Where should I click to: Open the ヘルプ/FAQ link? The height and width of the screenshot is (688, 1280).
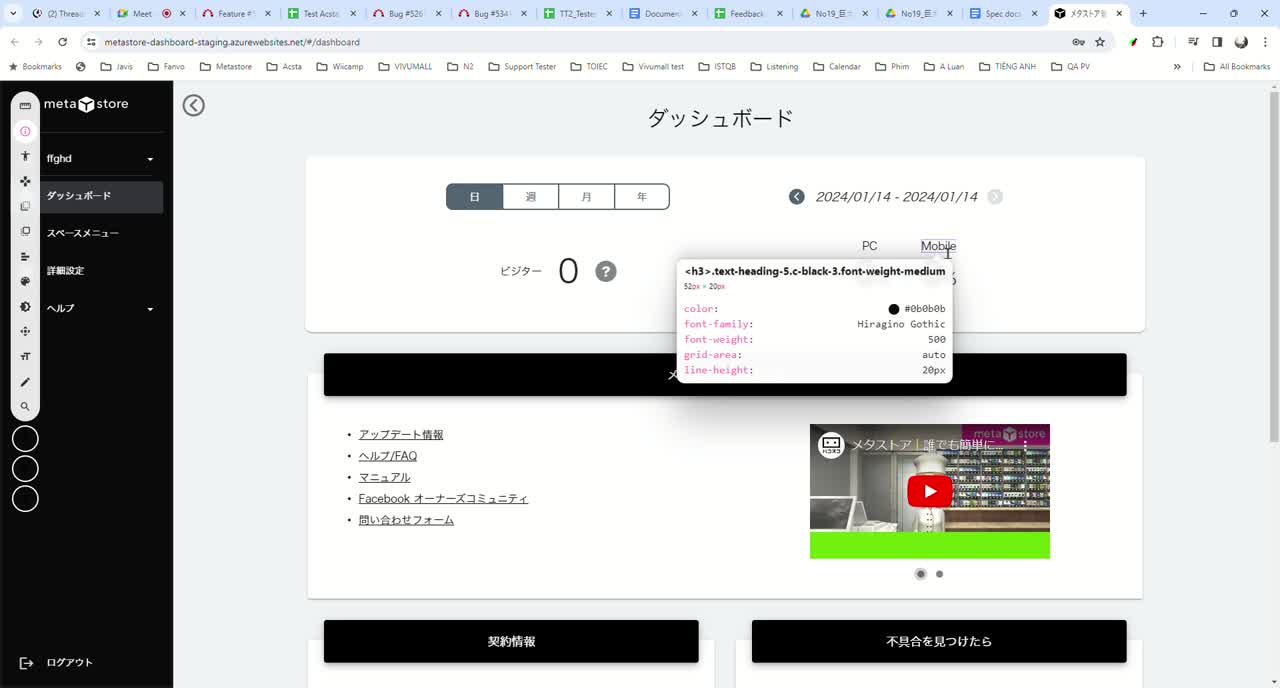[x=388, y=455]
